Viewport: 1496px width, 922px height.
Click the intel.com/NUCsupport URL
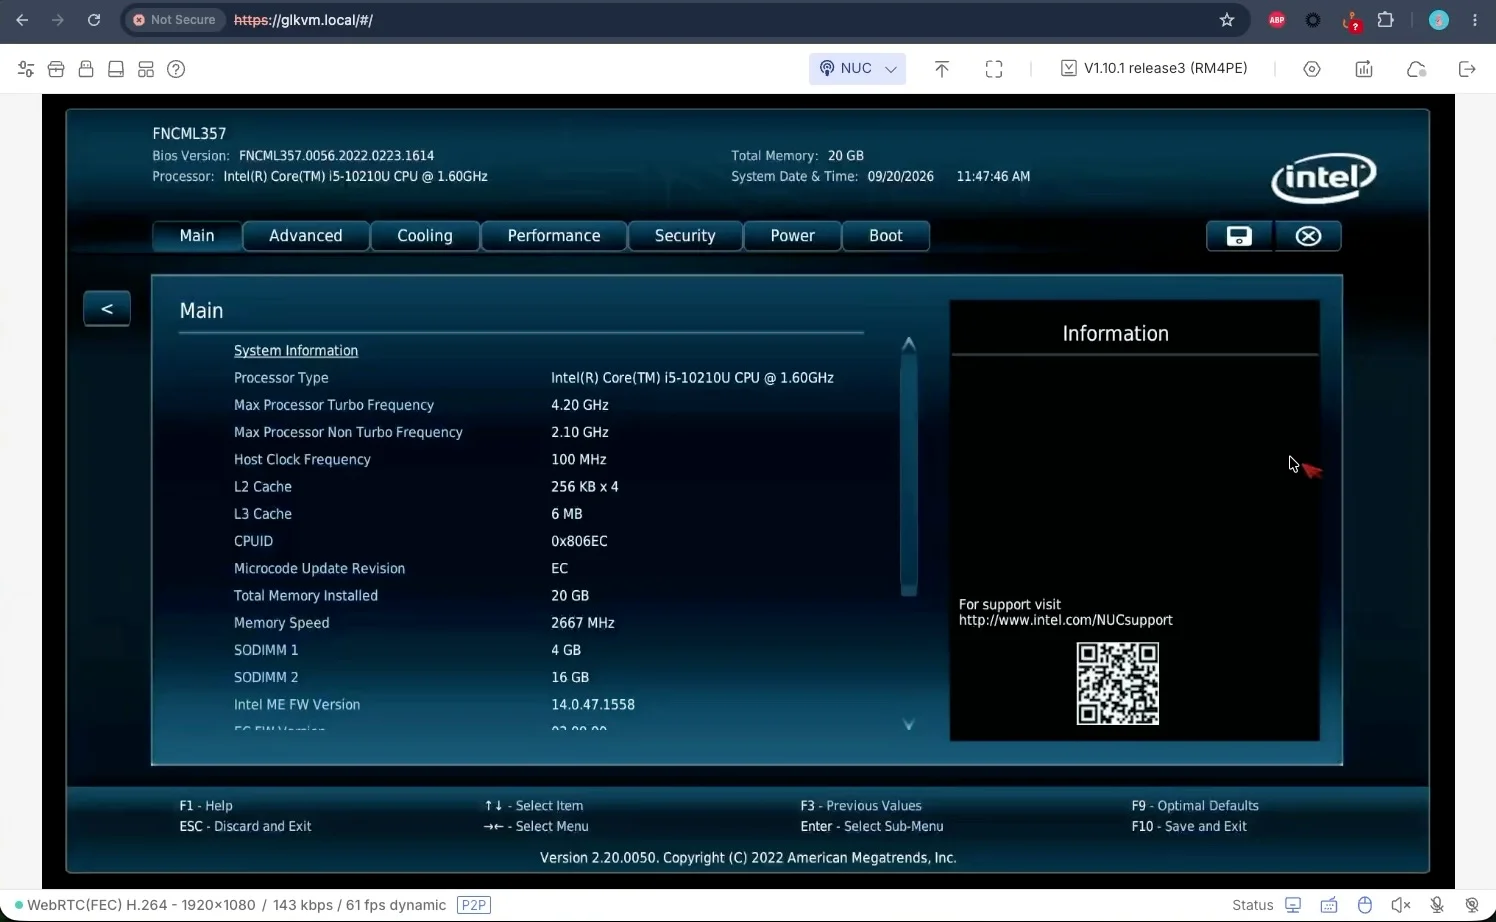(x=1066, y=620)
